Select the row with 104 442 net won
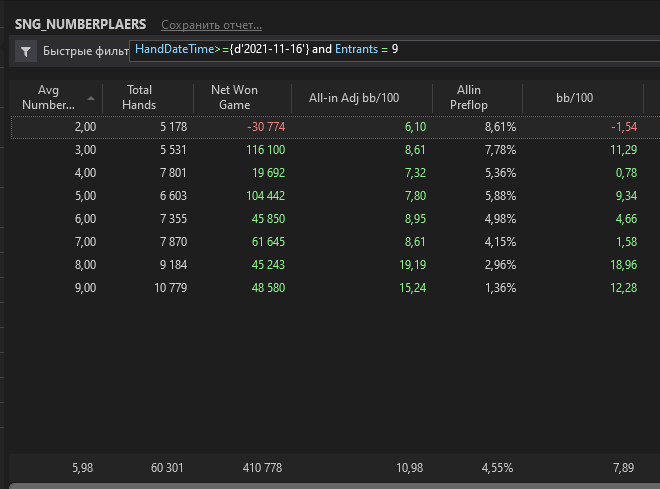The height and width of the screenshot is (489, 660). pos(335,196)
